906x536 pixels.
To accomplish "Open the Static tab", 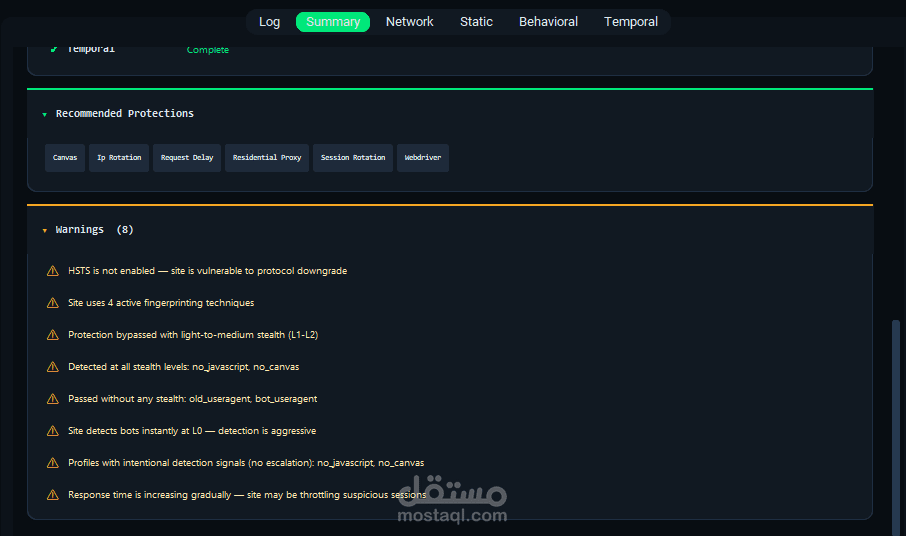I will pyautogui.click(x=476, y=22).
